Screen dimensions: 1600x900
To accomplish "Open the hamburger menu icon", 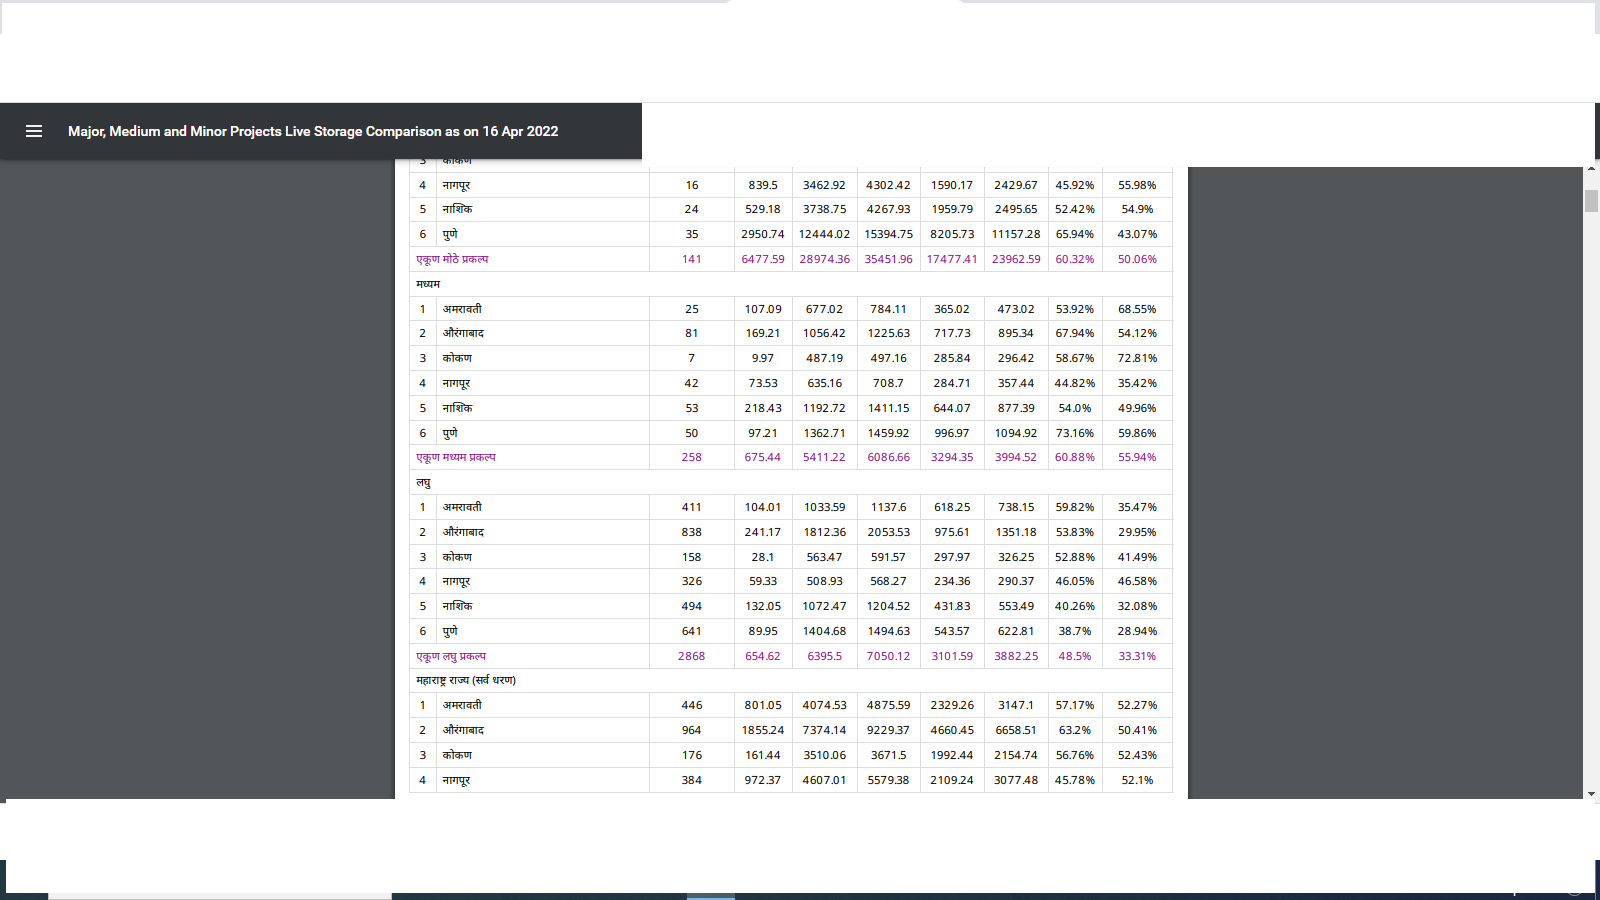I will point(34,131).
